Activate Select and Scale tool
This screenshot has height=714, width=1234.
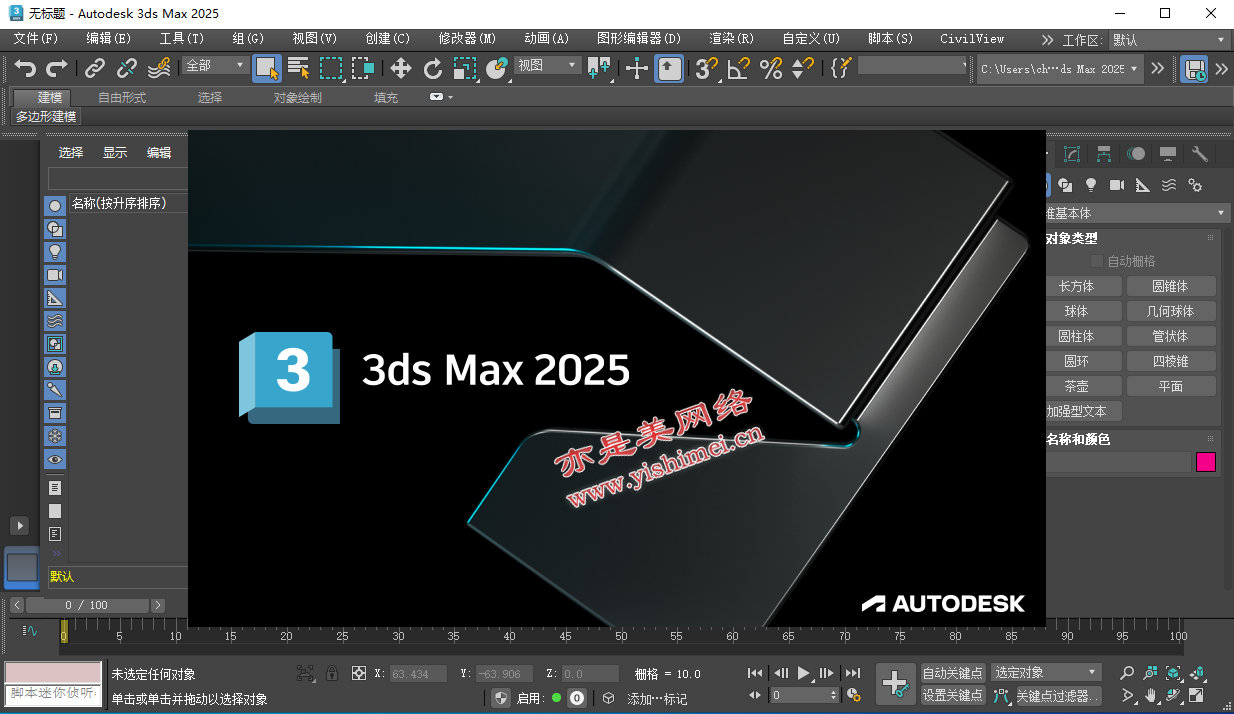pos(465,68)
